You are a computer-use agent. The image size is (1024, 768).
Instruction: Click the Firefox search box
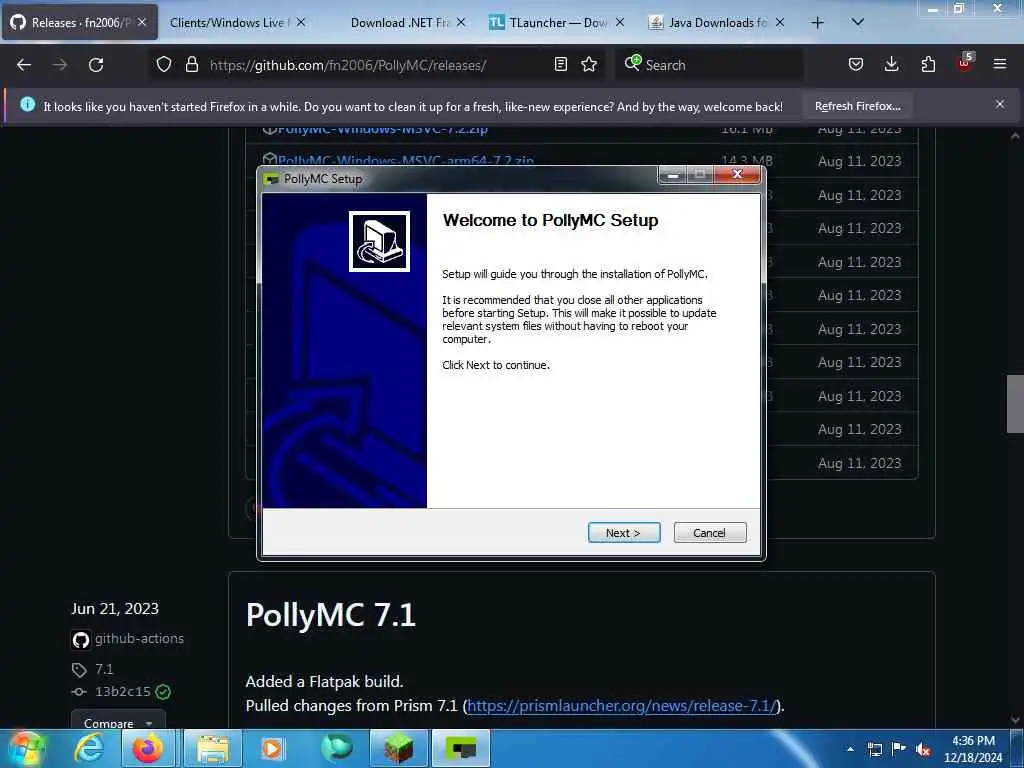pyautogui.click(x=709, y=65)
